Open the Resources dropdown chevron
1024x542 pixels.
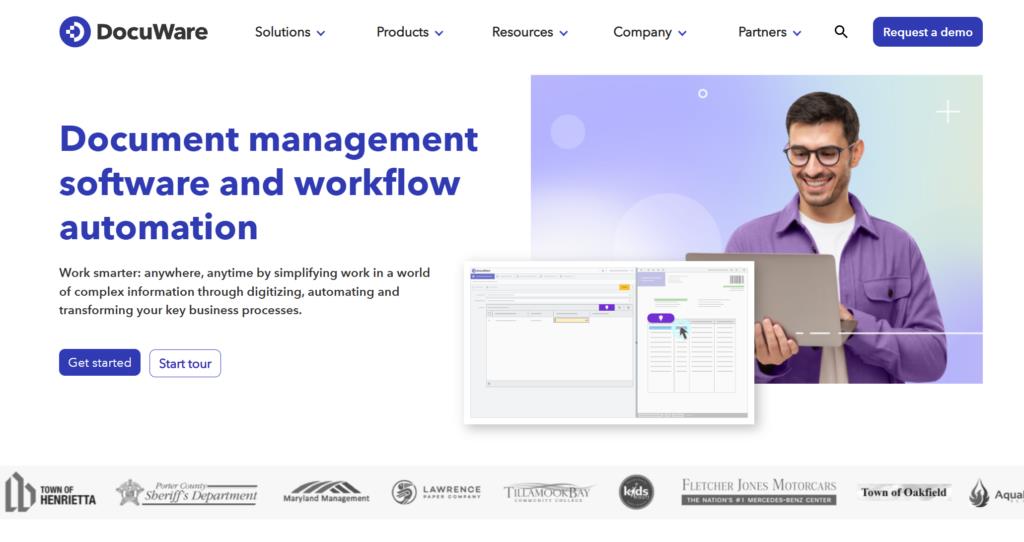pos(564,33)
